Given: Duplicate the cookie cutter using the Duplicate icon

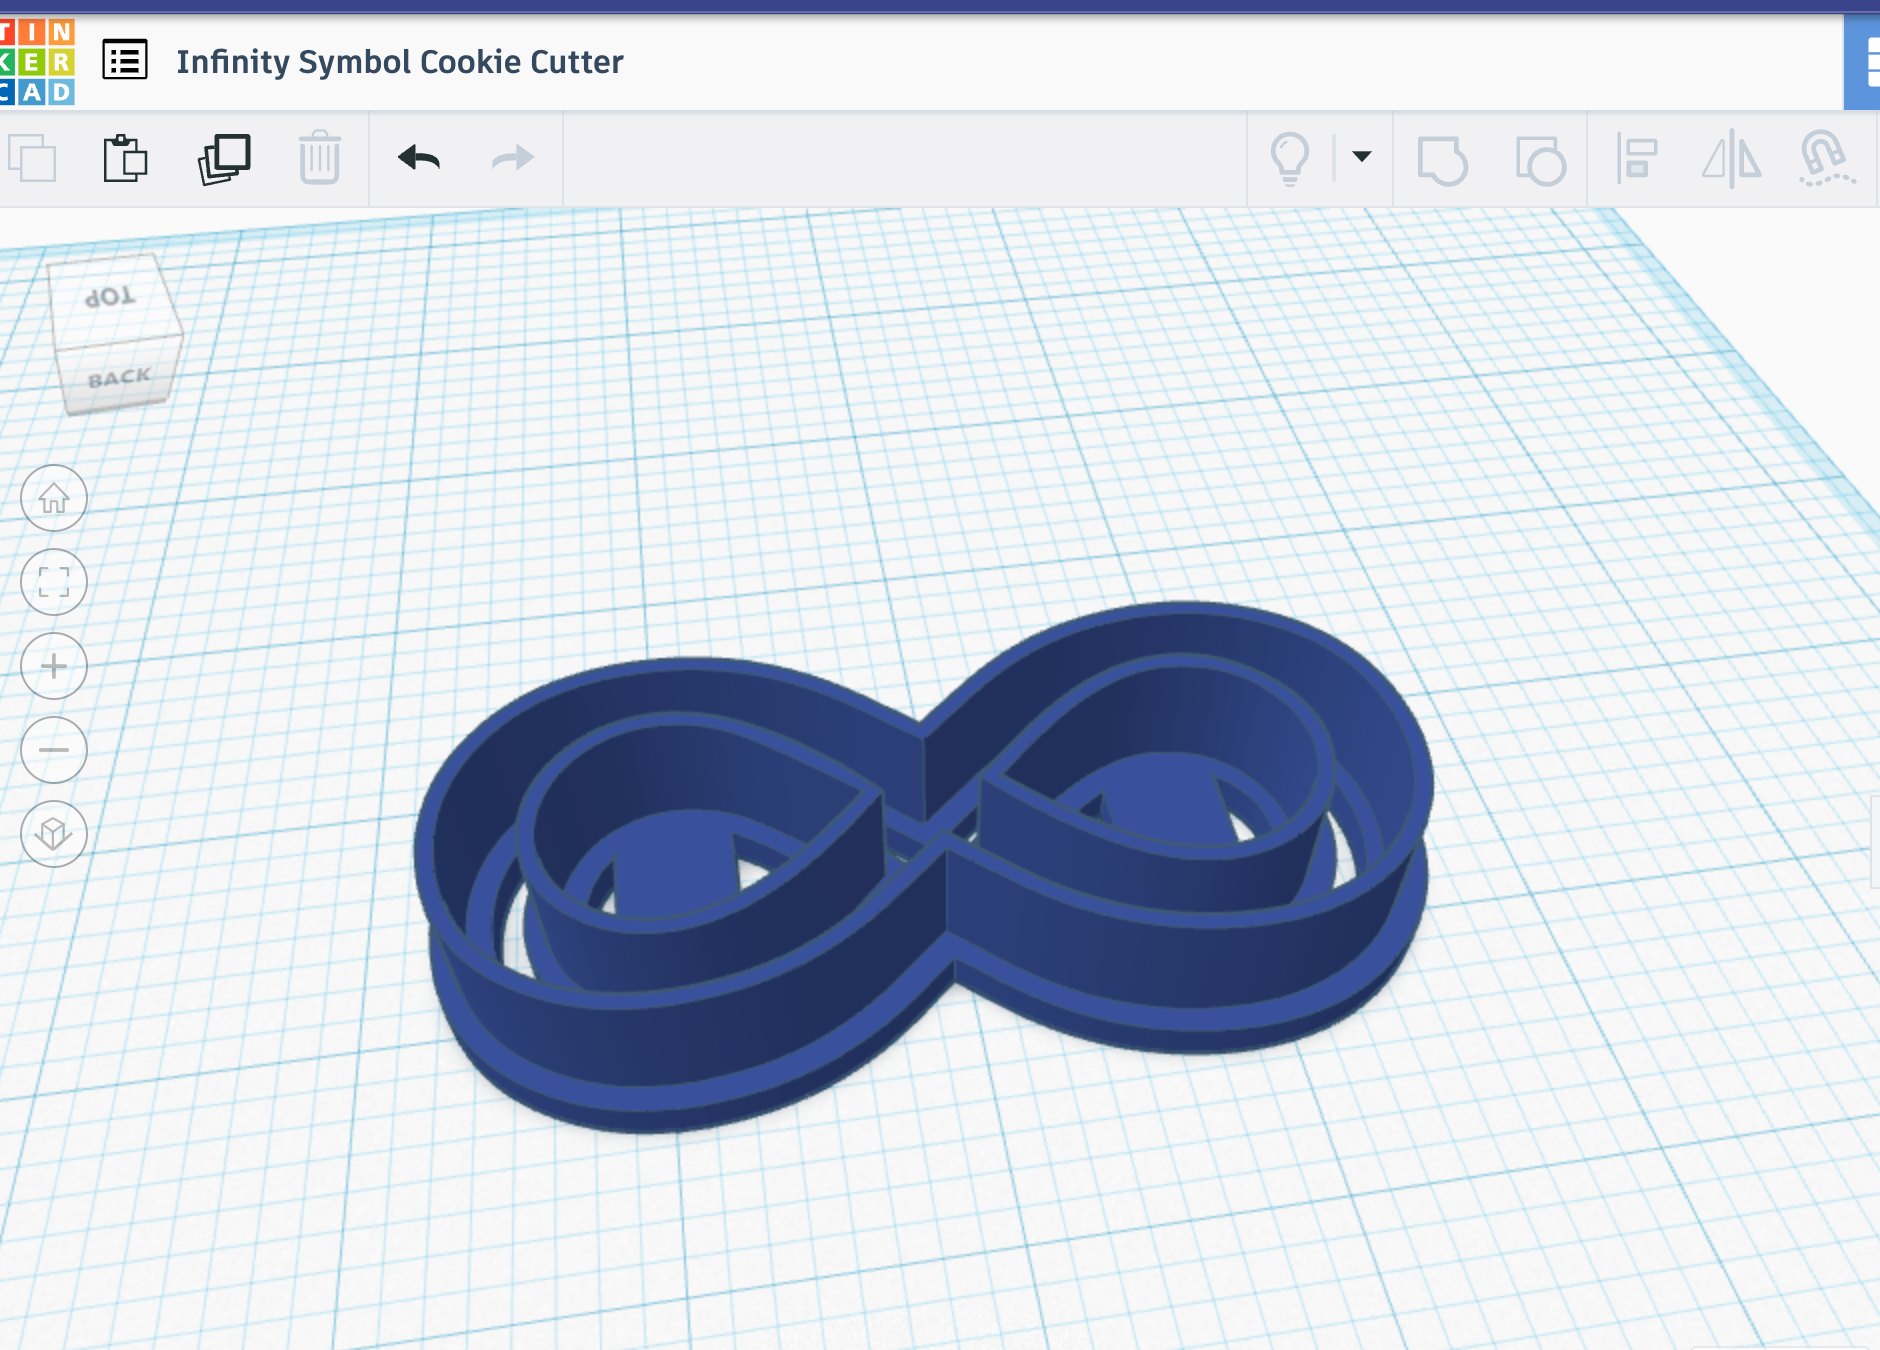Looking at the screenshot, I should (x=224, y=158).
